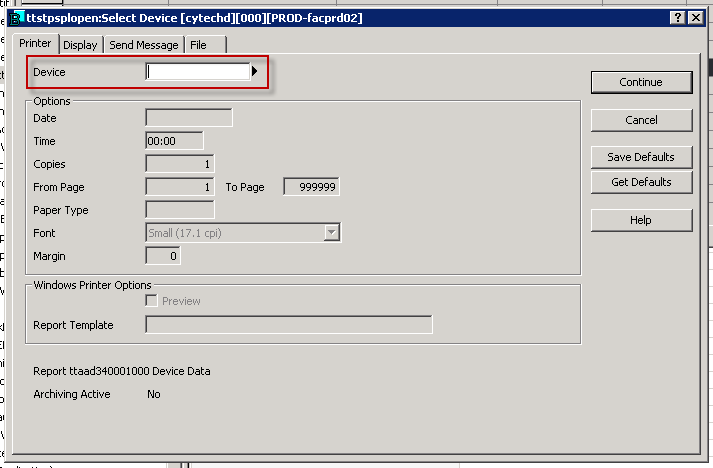Close the Select Device dialog window

tap(698, 18)
